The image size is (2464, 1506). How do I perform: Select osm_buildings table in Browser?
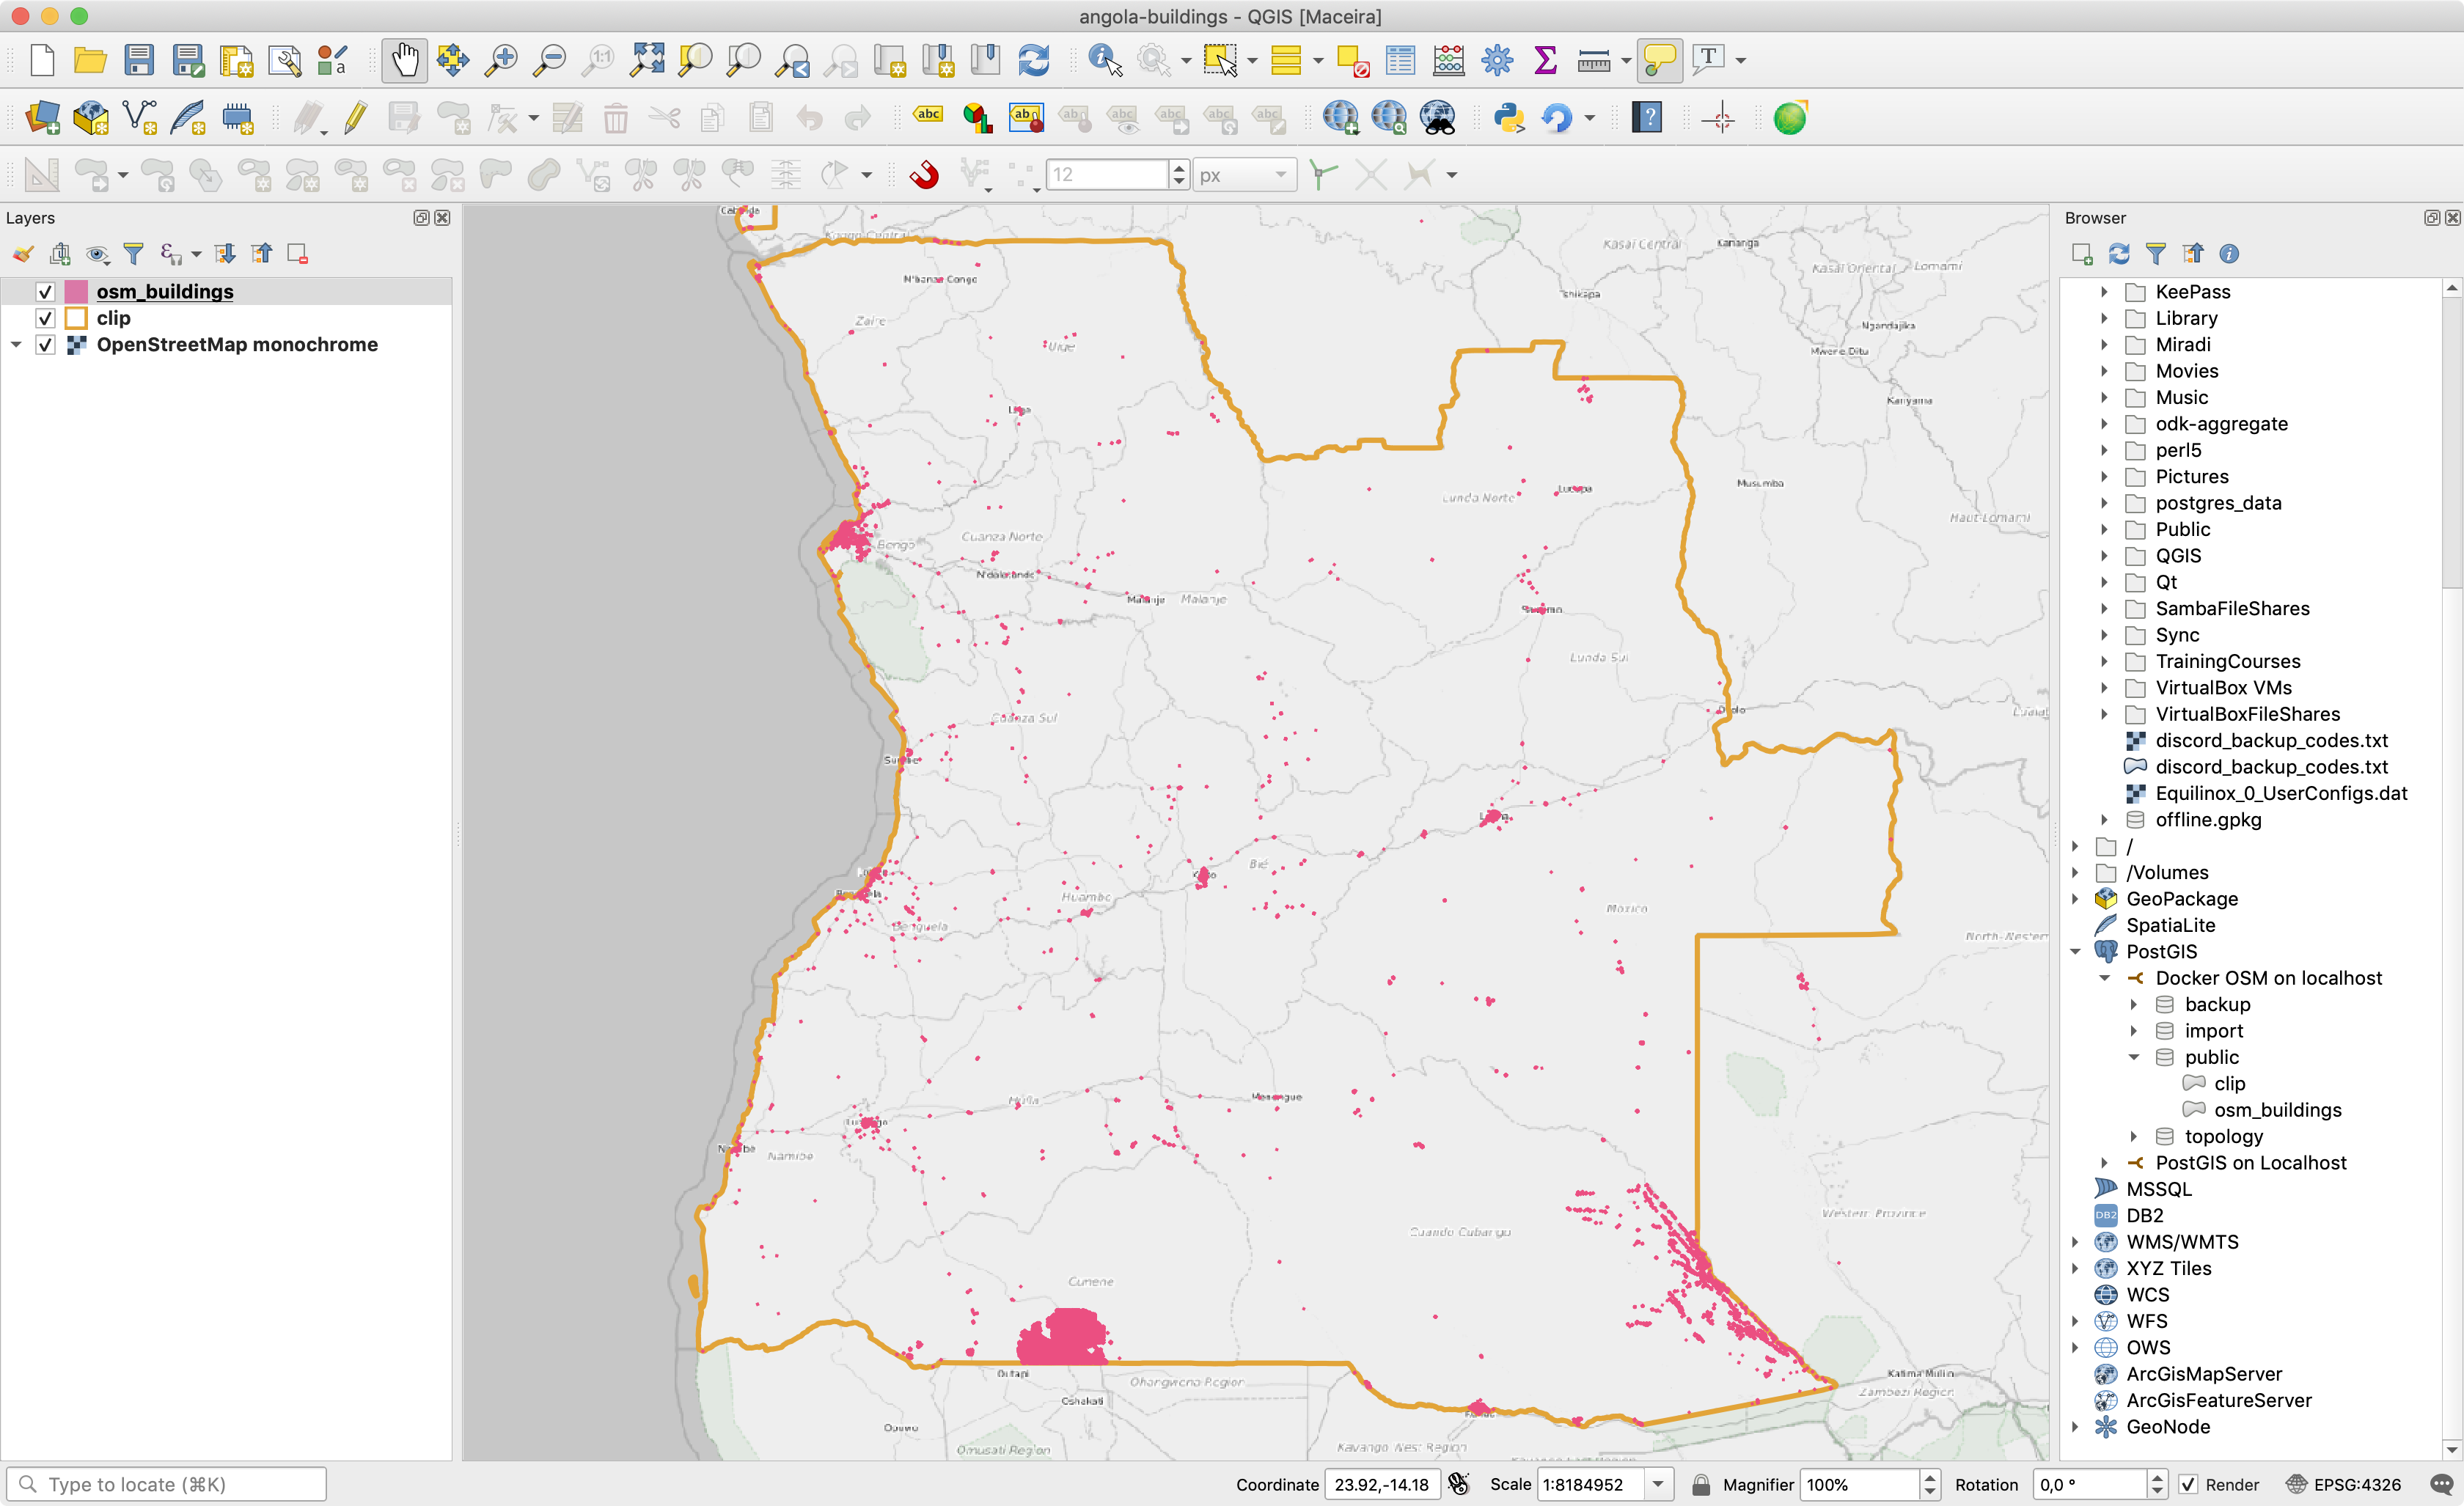[2277, 1110]
